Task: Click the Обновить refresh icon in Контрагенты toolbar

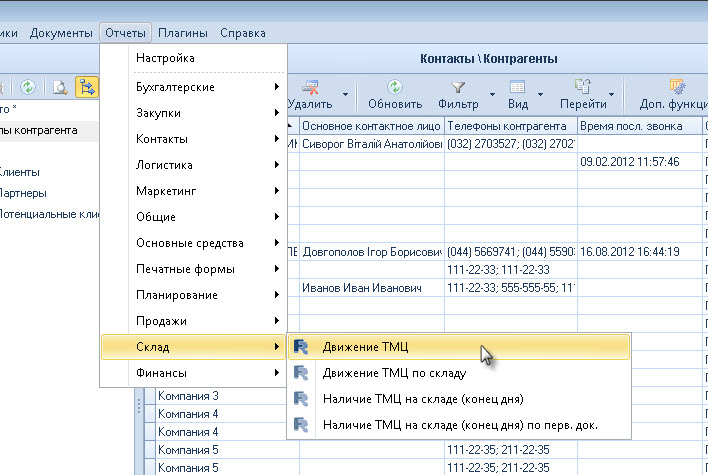Action: click(395, 87)
